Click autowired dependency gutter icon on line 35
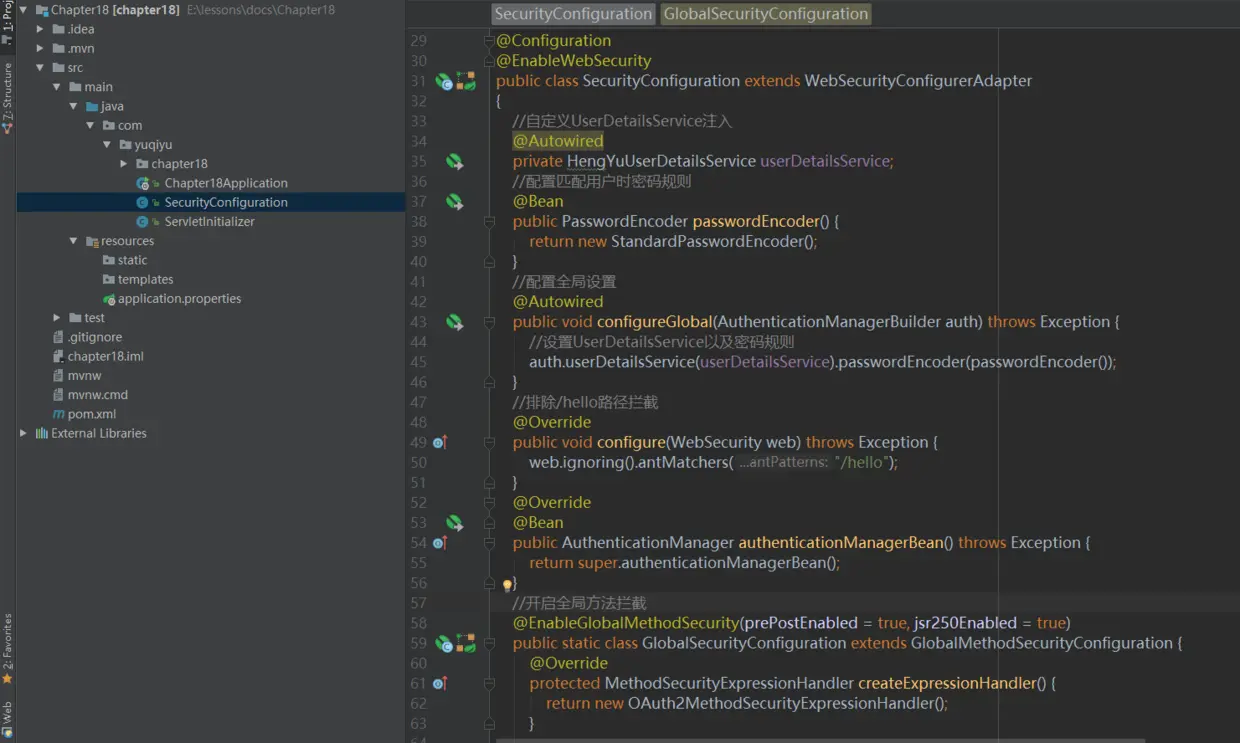Image resolution: width=1240 pixels, height=743 pixels. point(454,161)
